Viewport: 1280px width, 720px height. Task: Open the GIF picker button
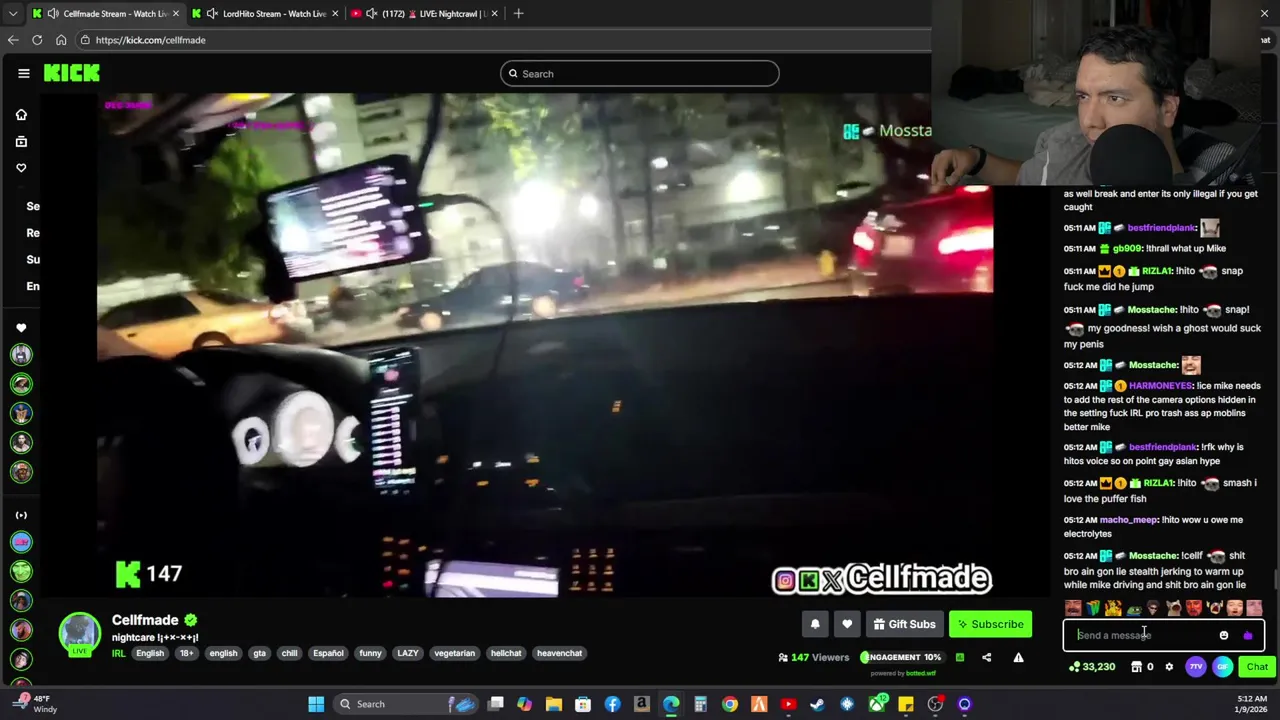(x=1222, y=667)
